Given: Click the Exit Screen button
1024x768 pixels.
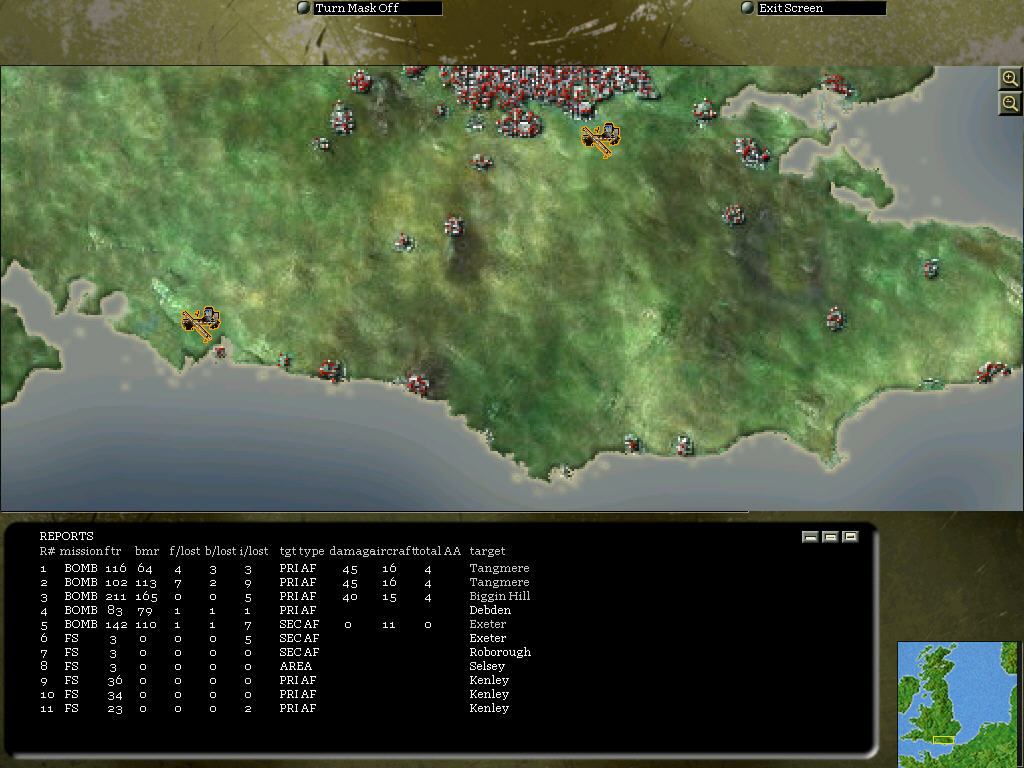Looking at the screenshot, I should click(821, 8).
